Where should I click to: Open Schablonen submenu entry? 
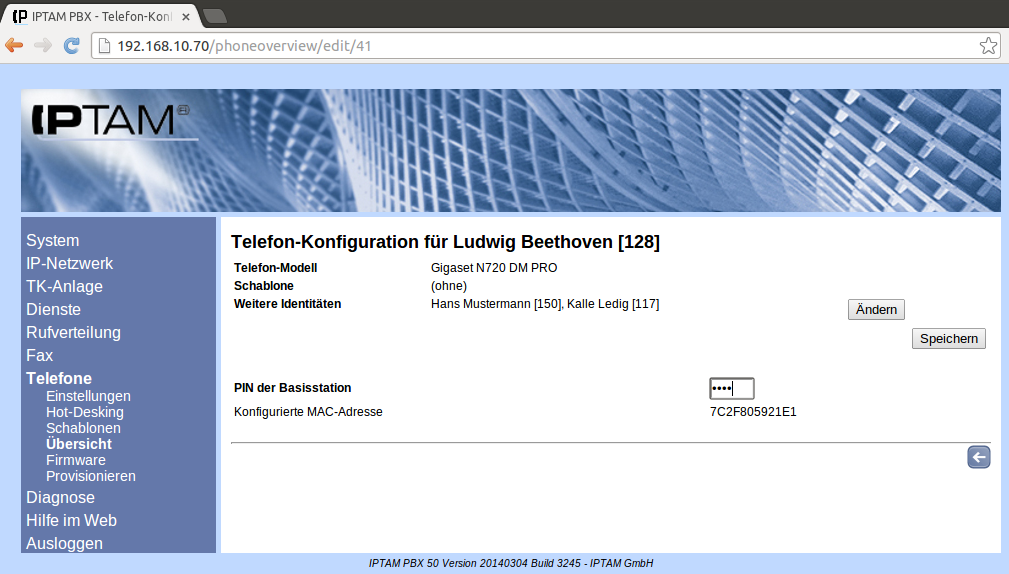click(83, 428)
